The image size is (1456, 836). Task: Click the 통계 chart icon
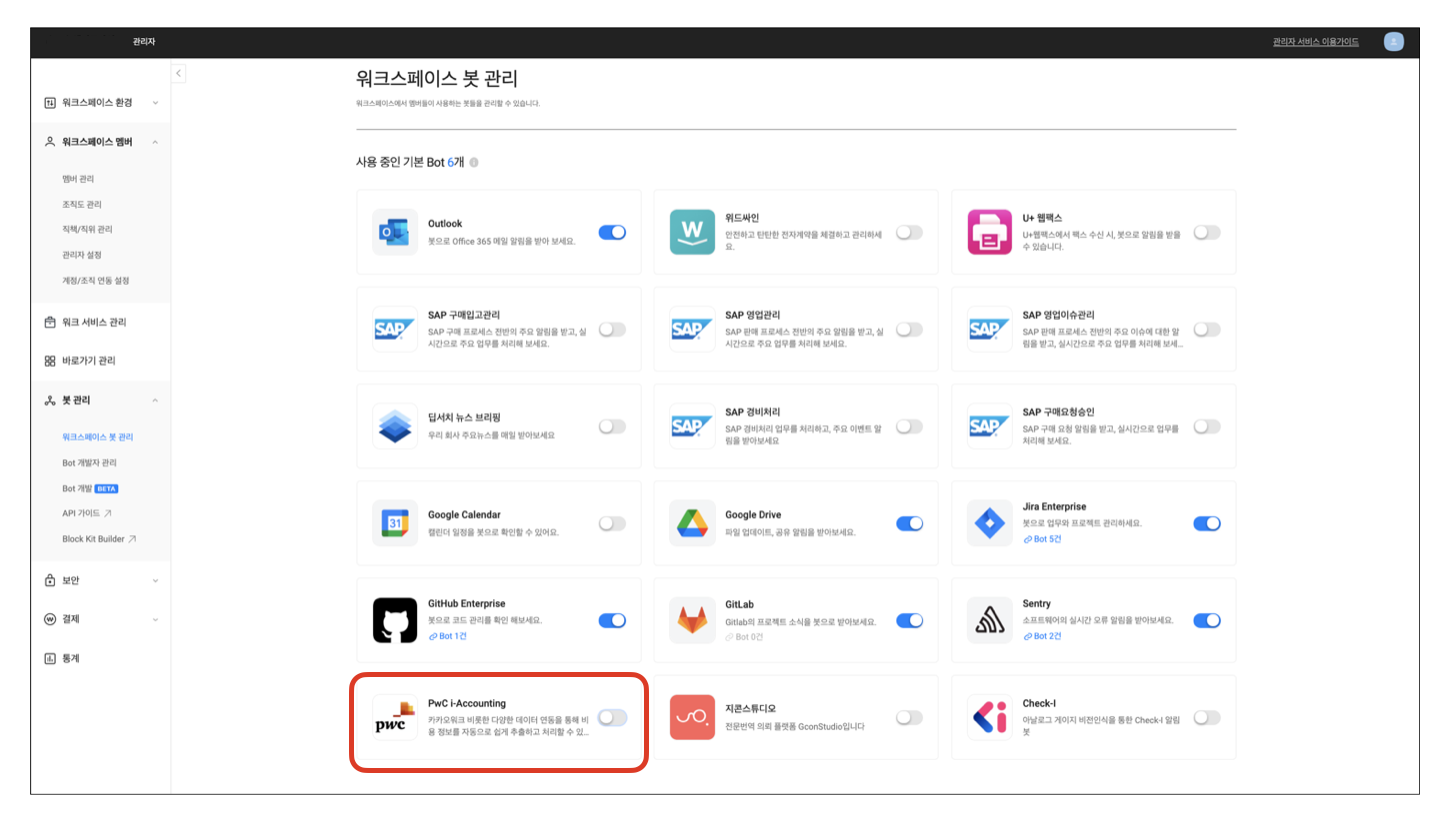[50, 658]
